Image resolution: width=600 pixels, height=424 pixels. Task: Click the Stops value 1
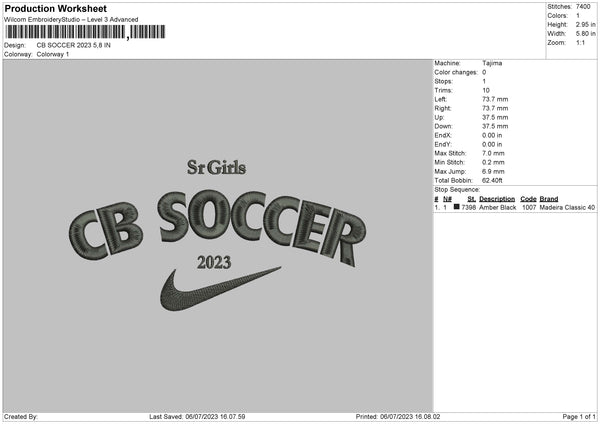pos(484,81)
